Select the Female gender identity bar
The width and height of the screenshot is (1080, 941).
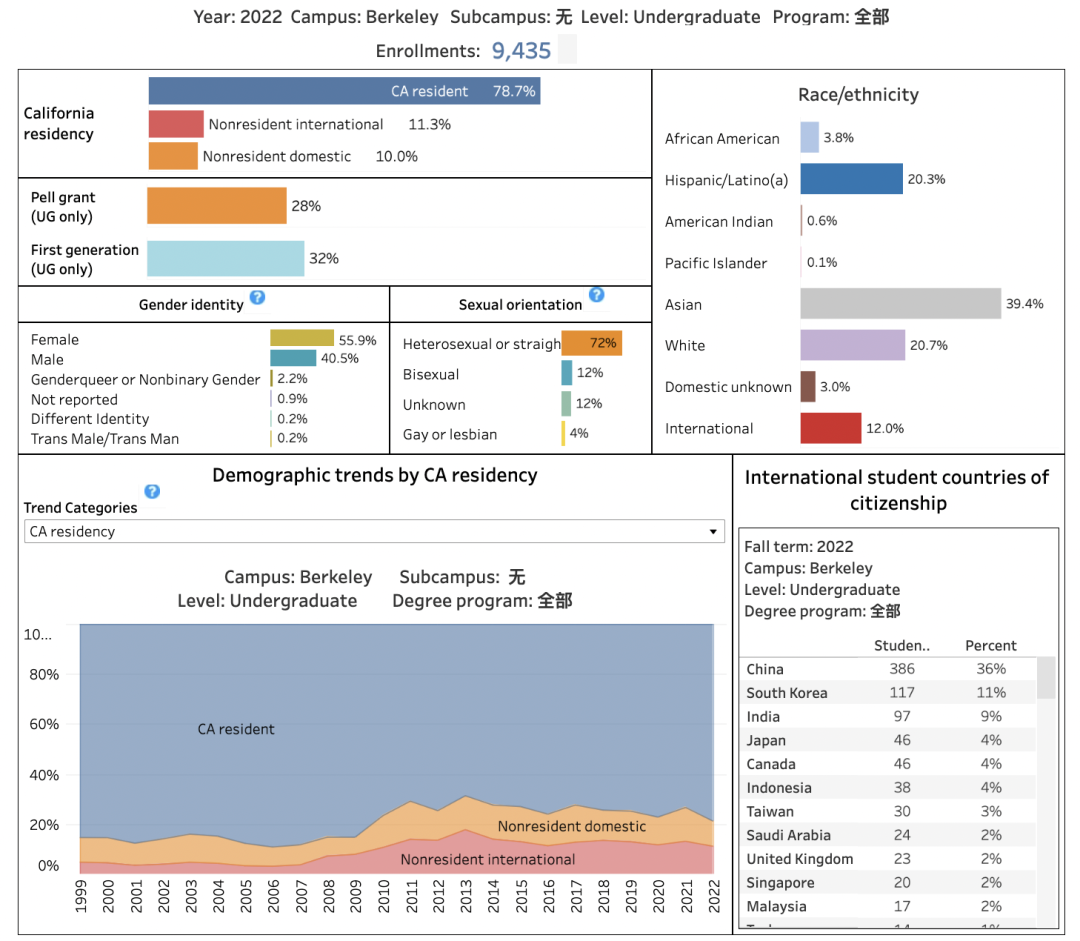coord(301,339)
